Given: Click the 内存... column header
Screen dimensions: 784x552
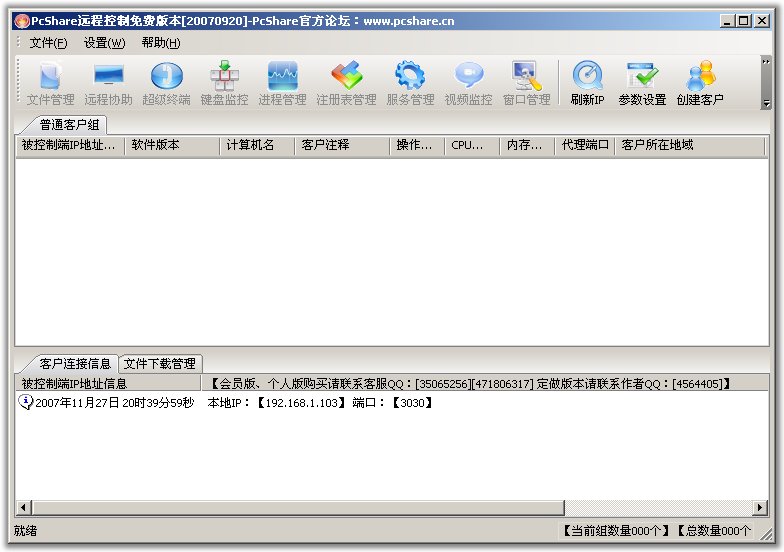Looking at the screenshot, I should pos(527,146).
